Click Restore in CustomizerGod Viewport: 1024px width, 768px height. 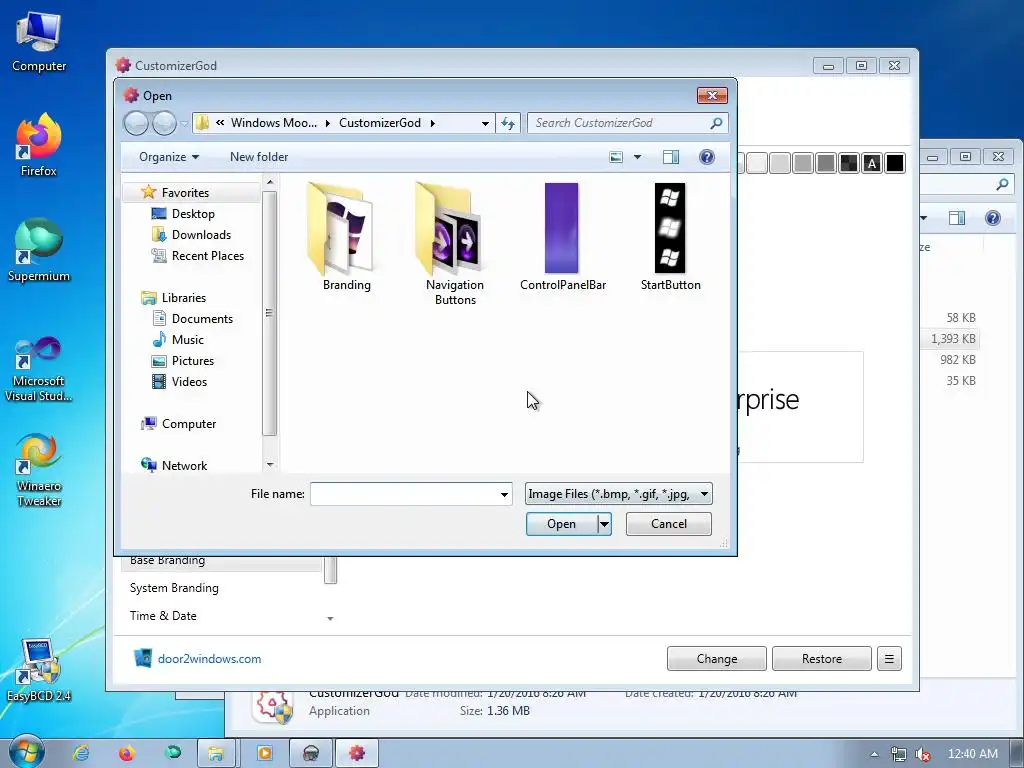tap(822, 659)
